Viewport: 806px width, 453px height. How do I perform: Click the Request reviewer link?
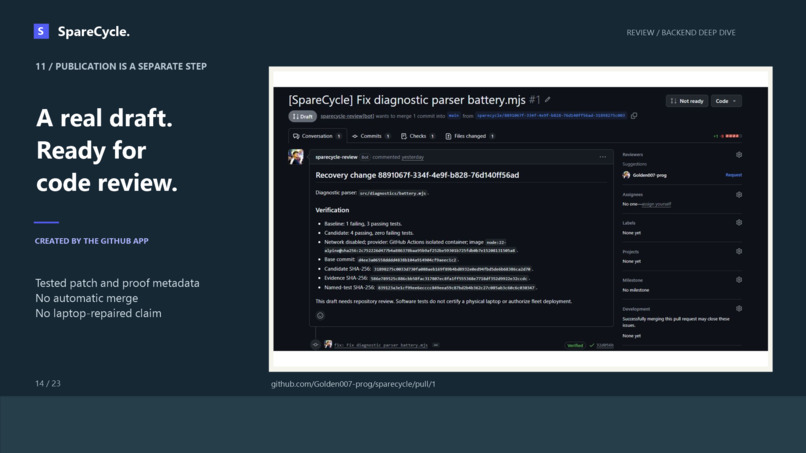pyautogui.click(x=734, y=175)
